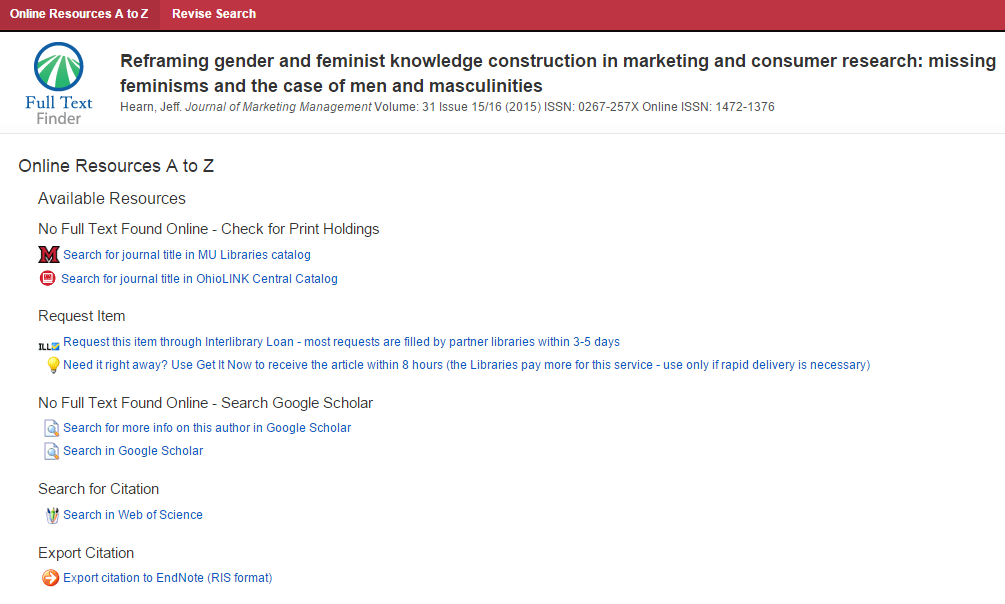The height and width of the screenshot is (604, 1005).
Task: Click the article title heading text
Action: click(558, 73)
